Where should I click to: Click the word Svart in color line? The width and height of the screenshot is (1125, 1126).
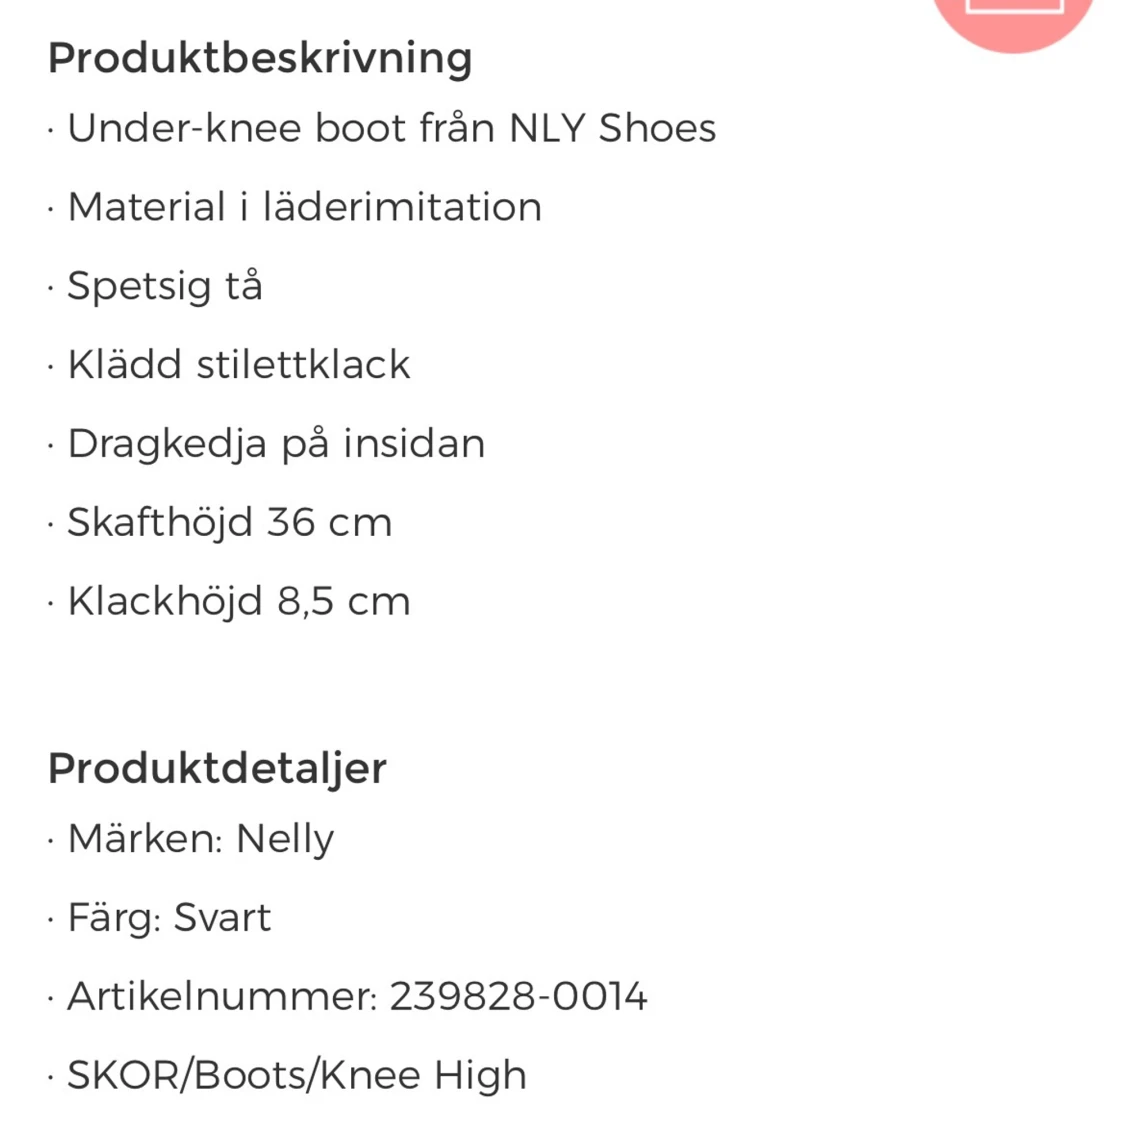click(222, 917)
